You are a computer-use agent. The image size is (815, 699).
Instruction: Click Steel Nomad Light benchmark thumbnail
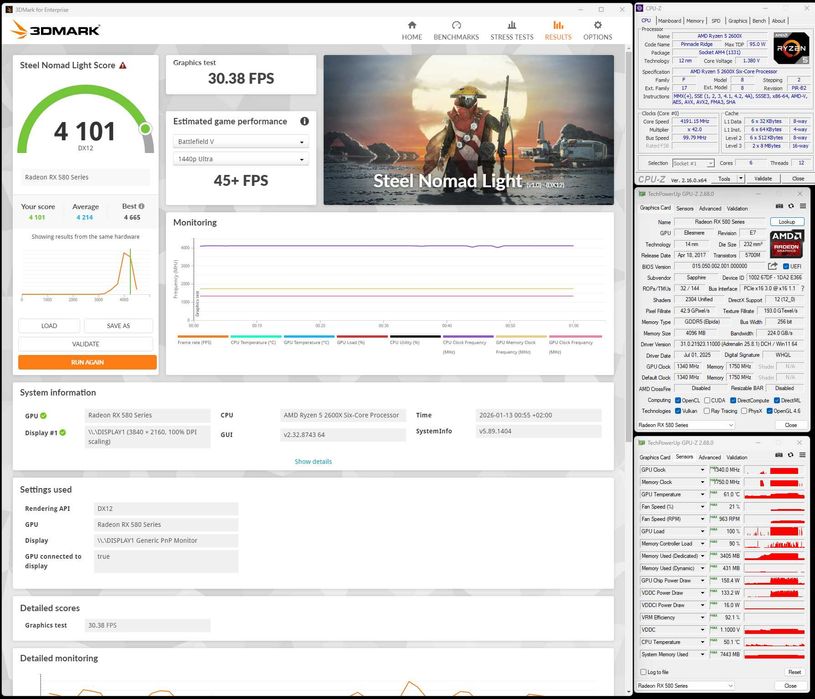point(468,130)
